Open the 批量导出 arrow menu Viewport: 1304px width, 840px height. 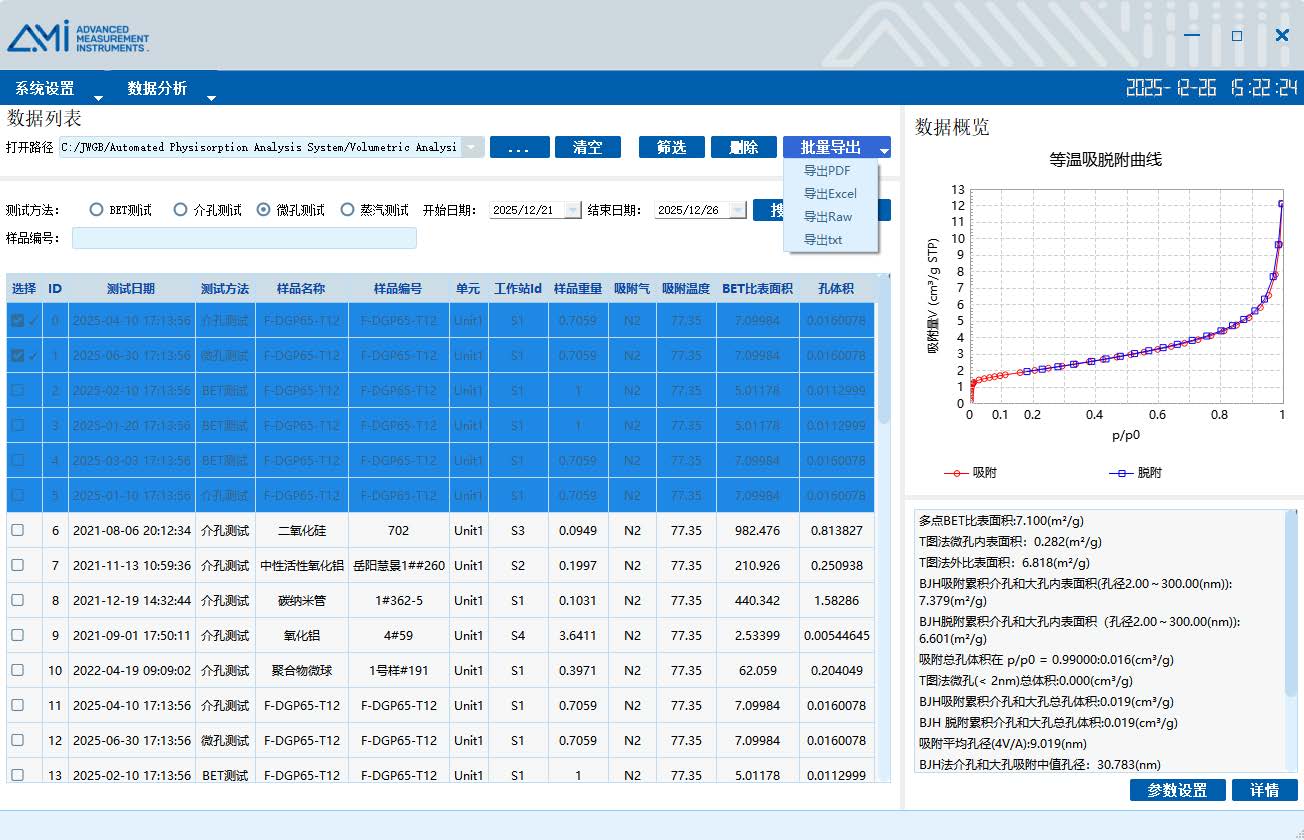(x=884, y=148)
